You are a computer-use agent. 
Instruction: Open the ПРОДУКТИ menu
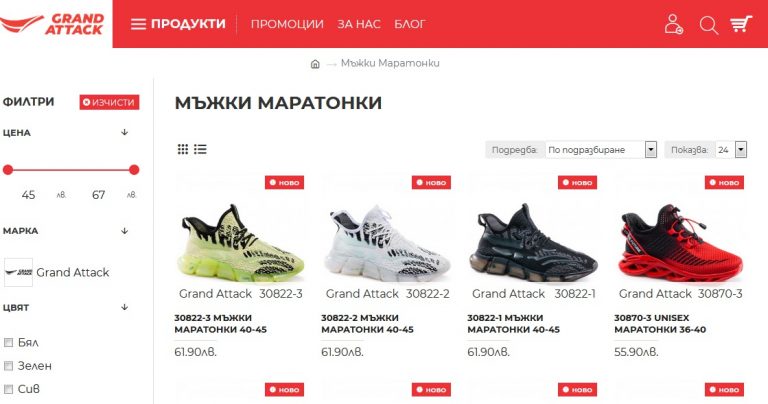178,24
